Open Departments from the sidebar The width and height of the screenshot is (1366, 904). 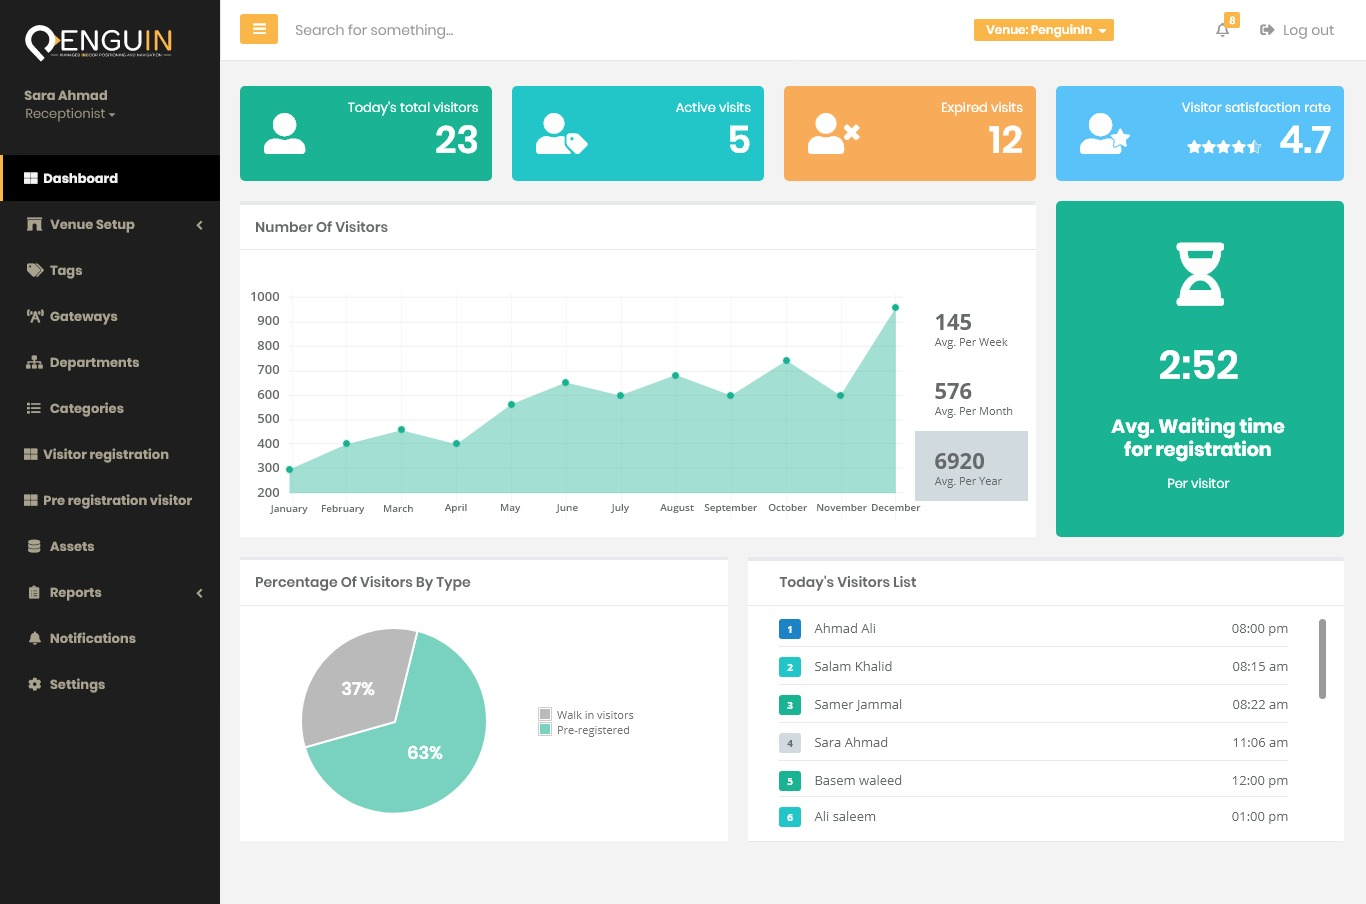(94, 362)
